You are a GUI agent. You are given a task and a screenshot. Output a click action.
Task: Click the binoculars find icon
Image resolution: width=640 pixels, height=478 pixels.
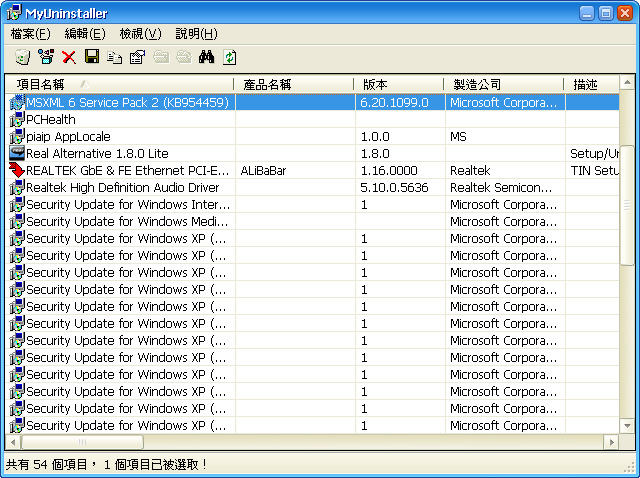207,57
